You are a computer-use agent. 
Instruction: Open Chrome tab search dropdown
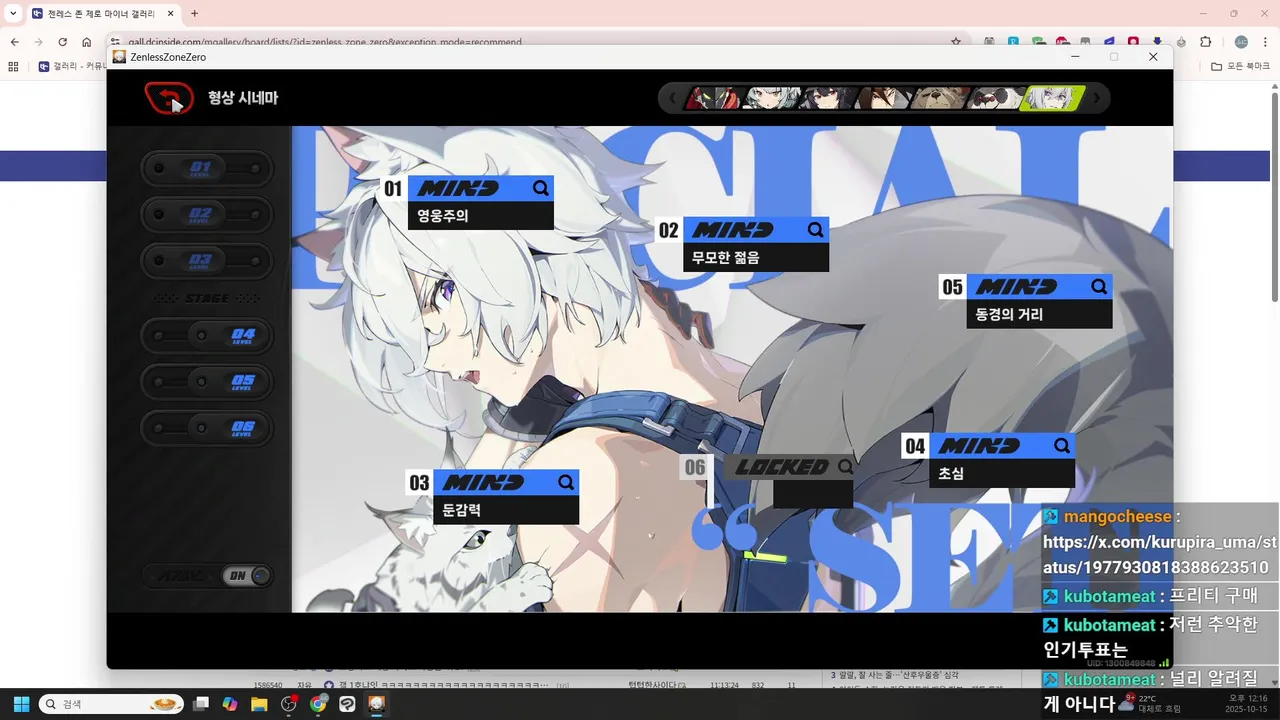tap(13, 13)
